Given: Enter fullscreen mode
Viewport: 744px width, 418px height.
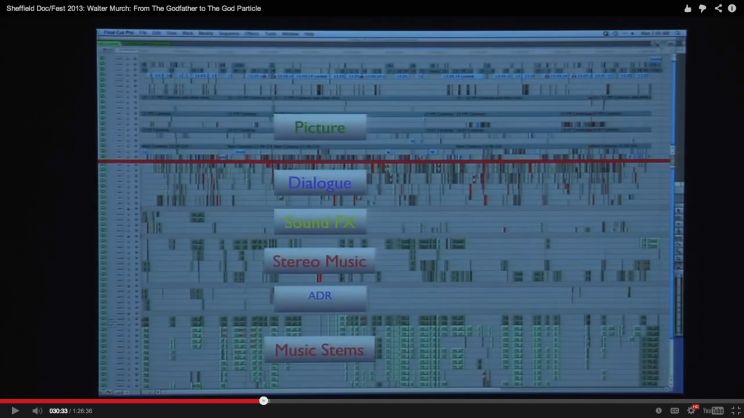Looking at the screenshot, I should point(735,410).
